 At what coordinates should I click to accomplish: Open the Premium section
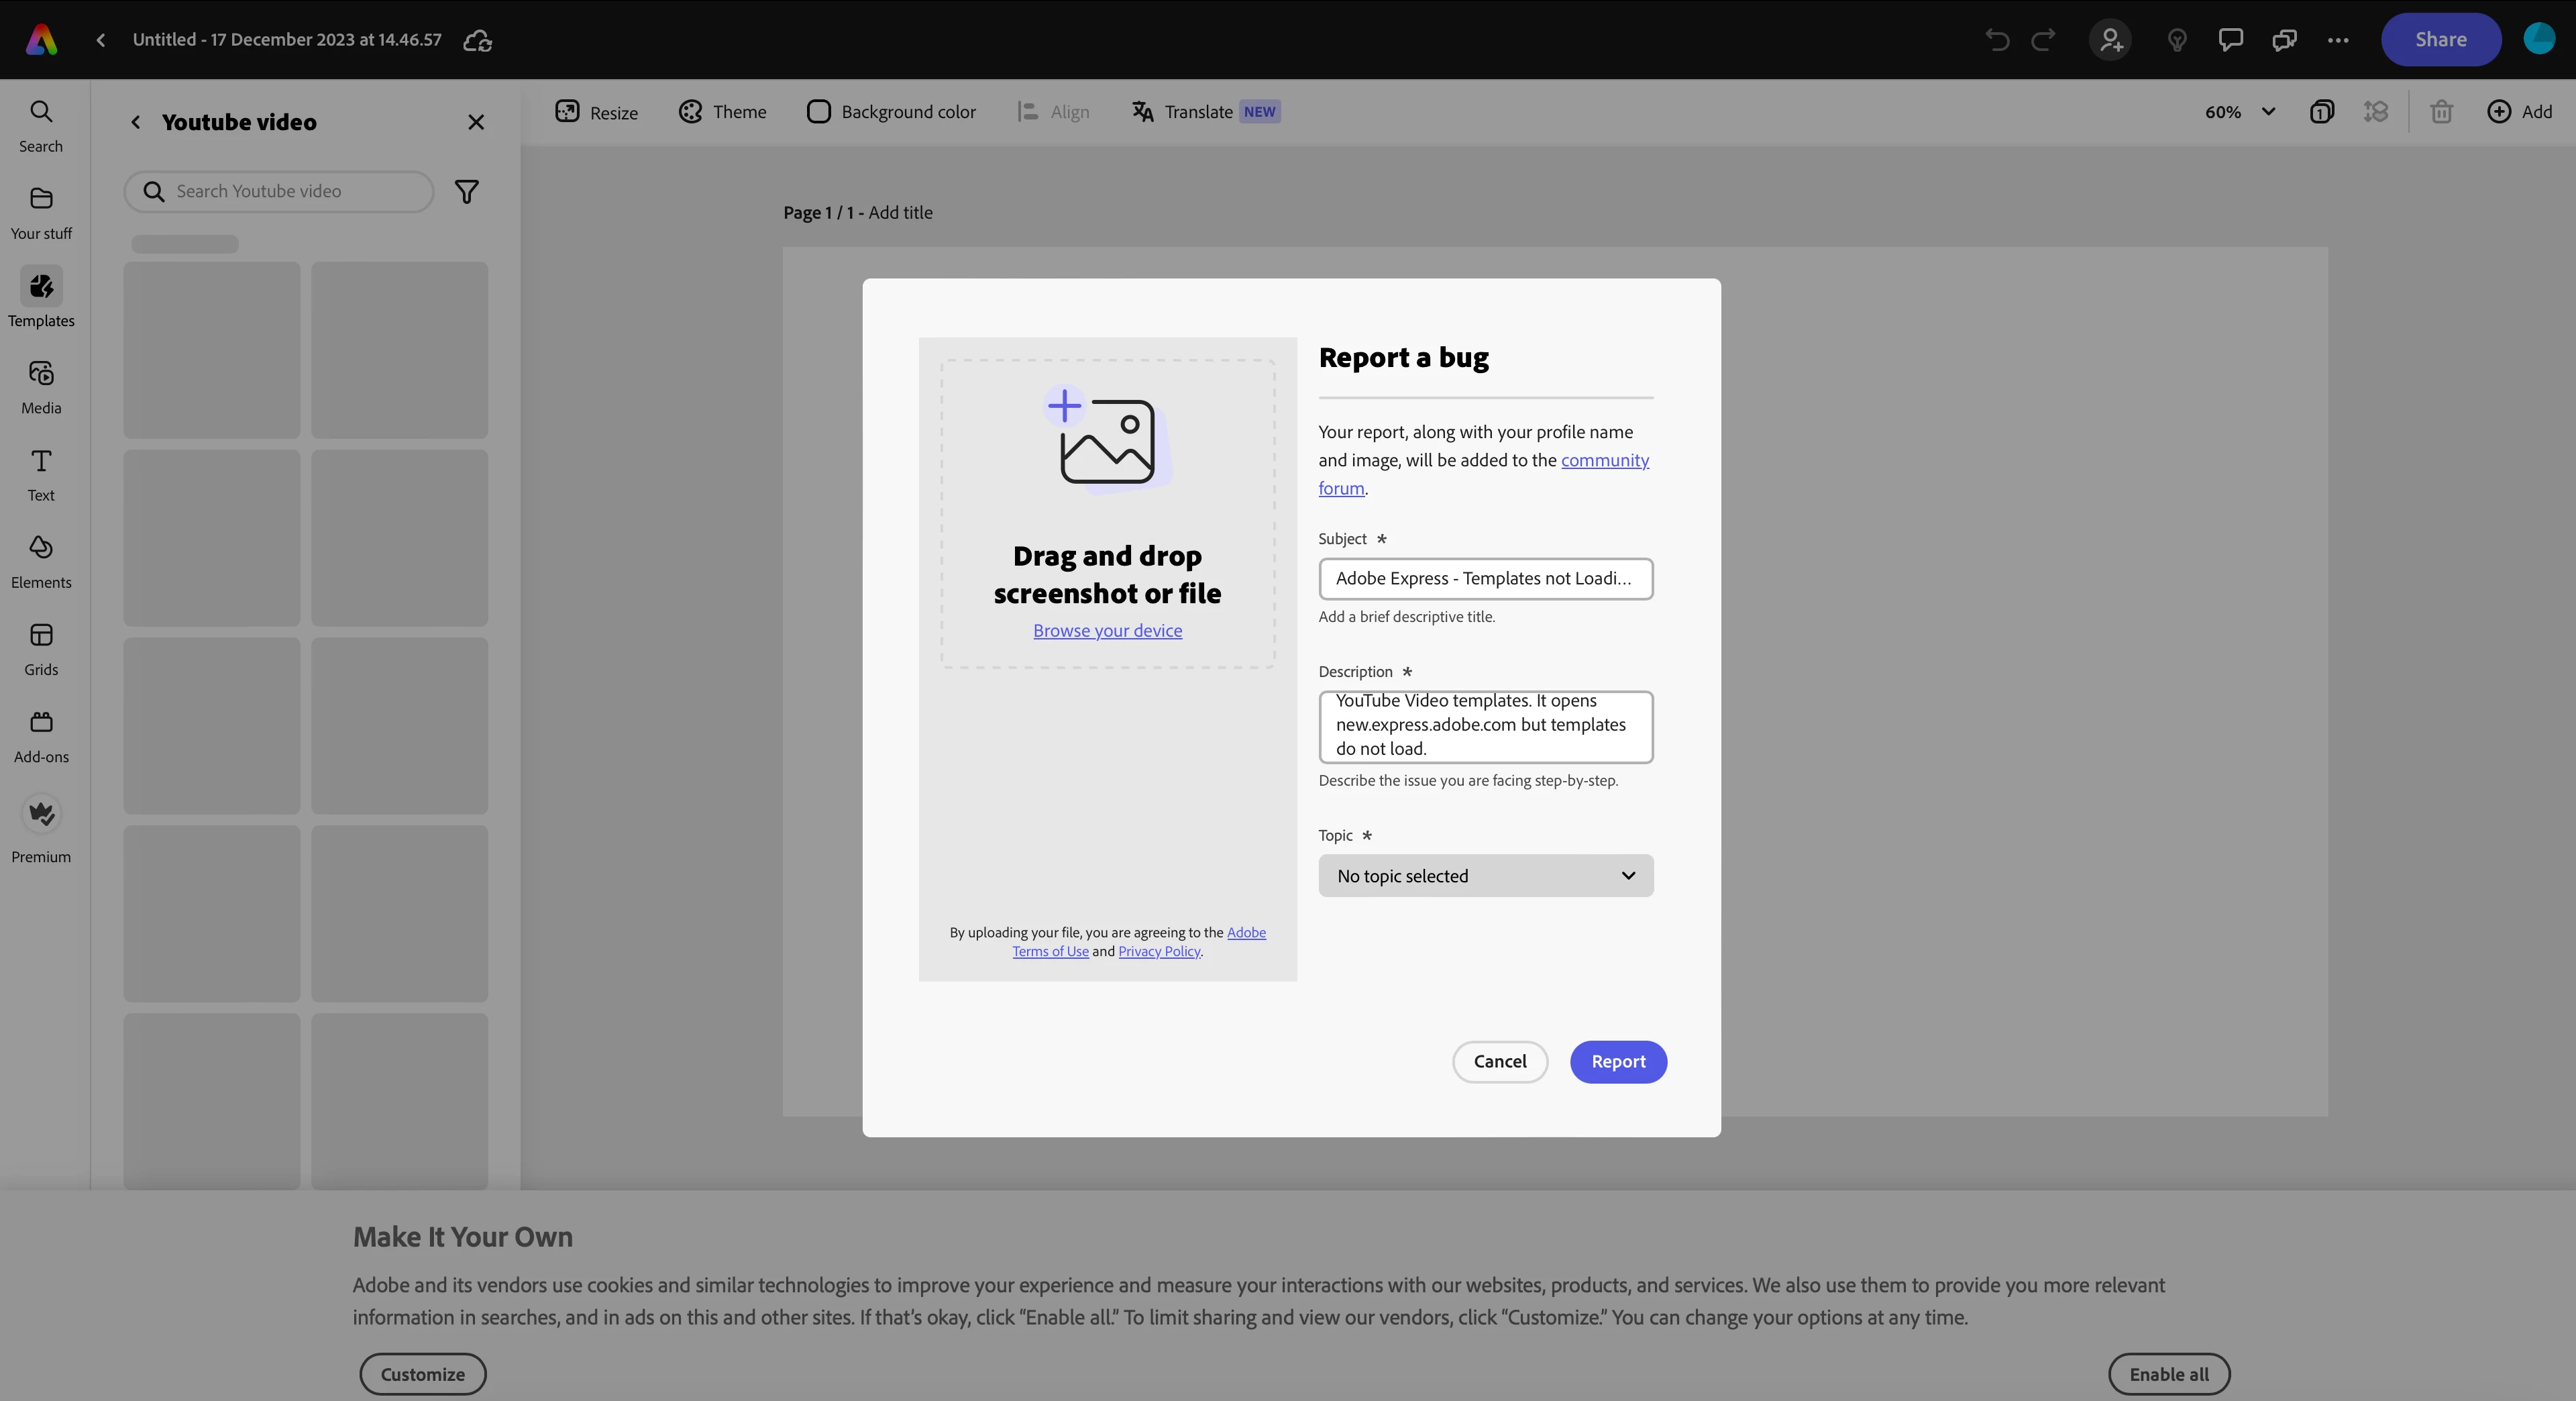tap(41, 830)
